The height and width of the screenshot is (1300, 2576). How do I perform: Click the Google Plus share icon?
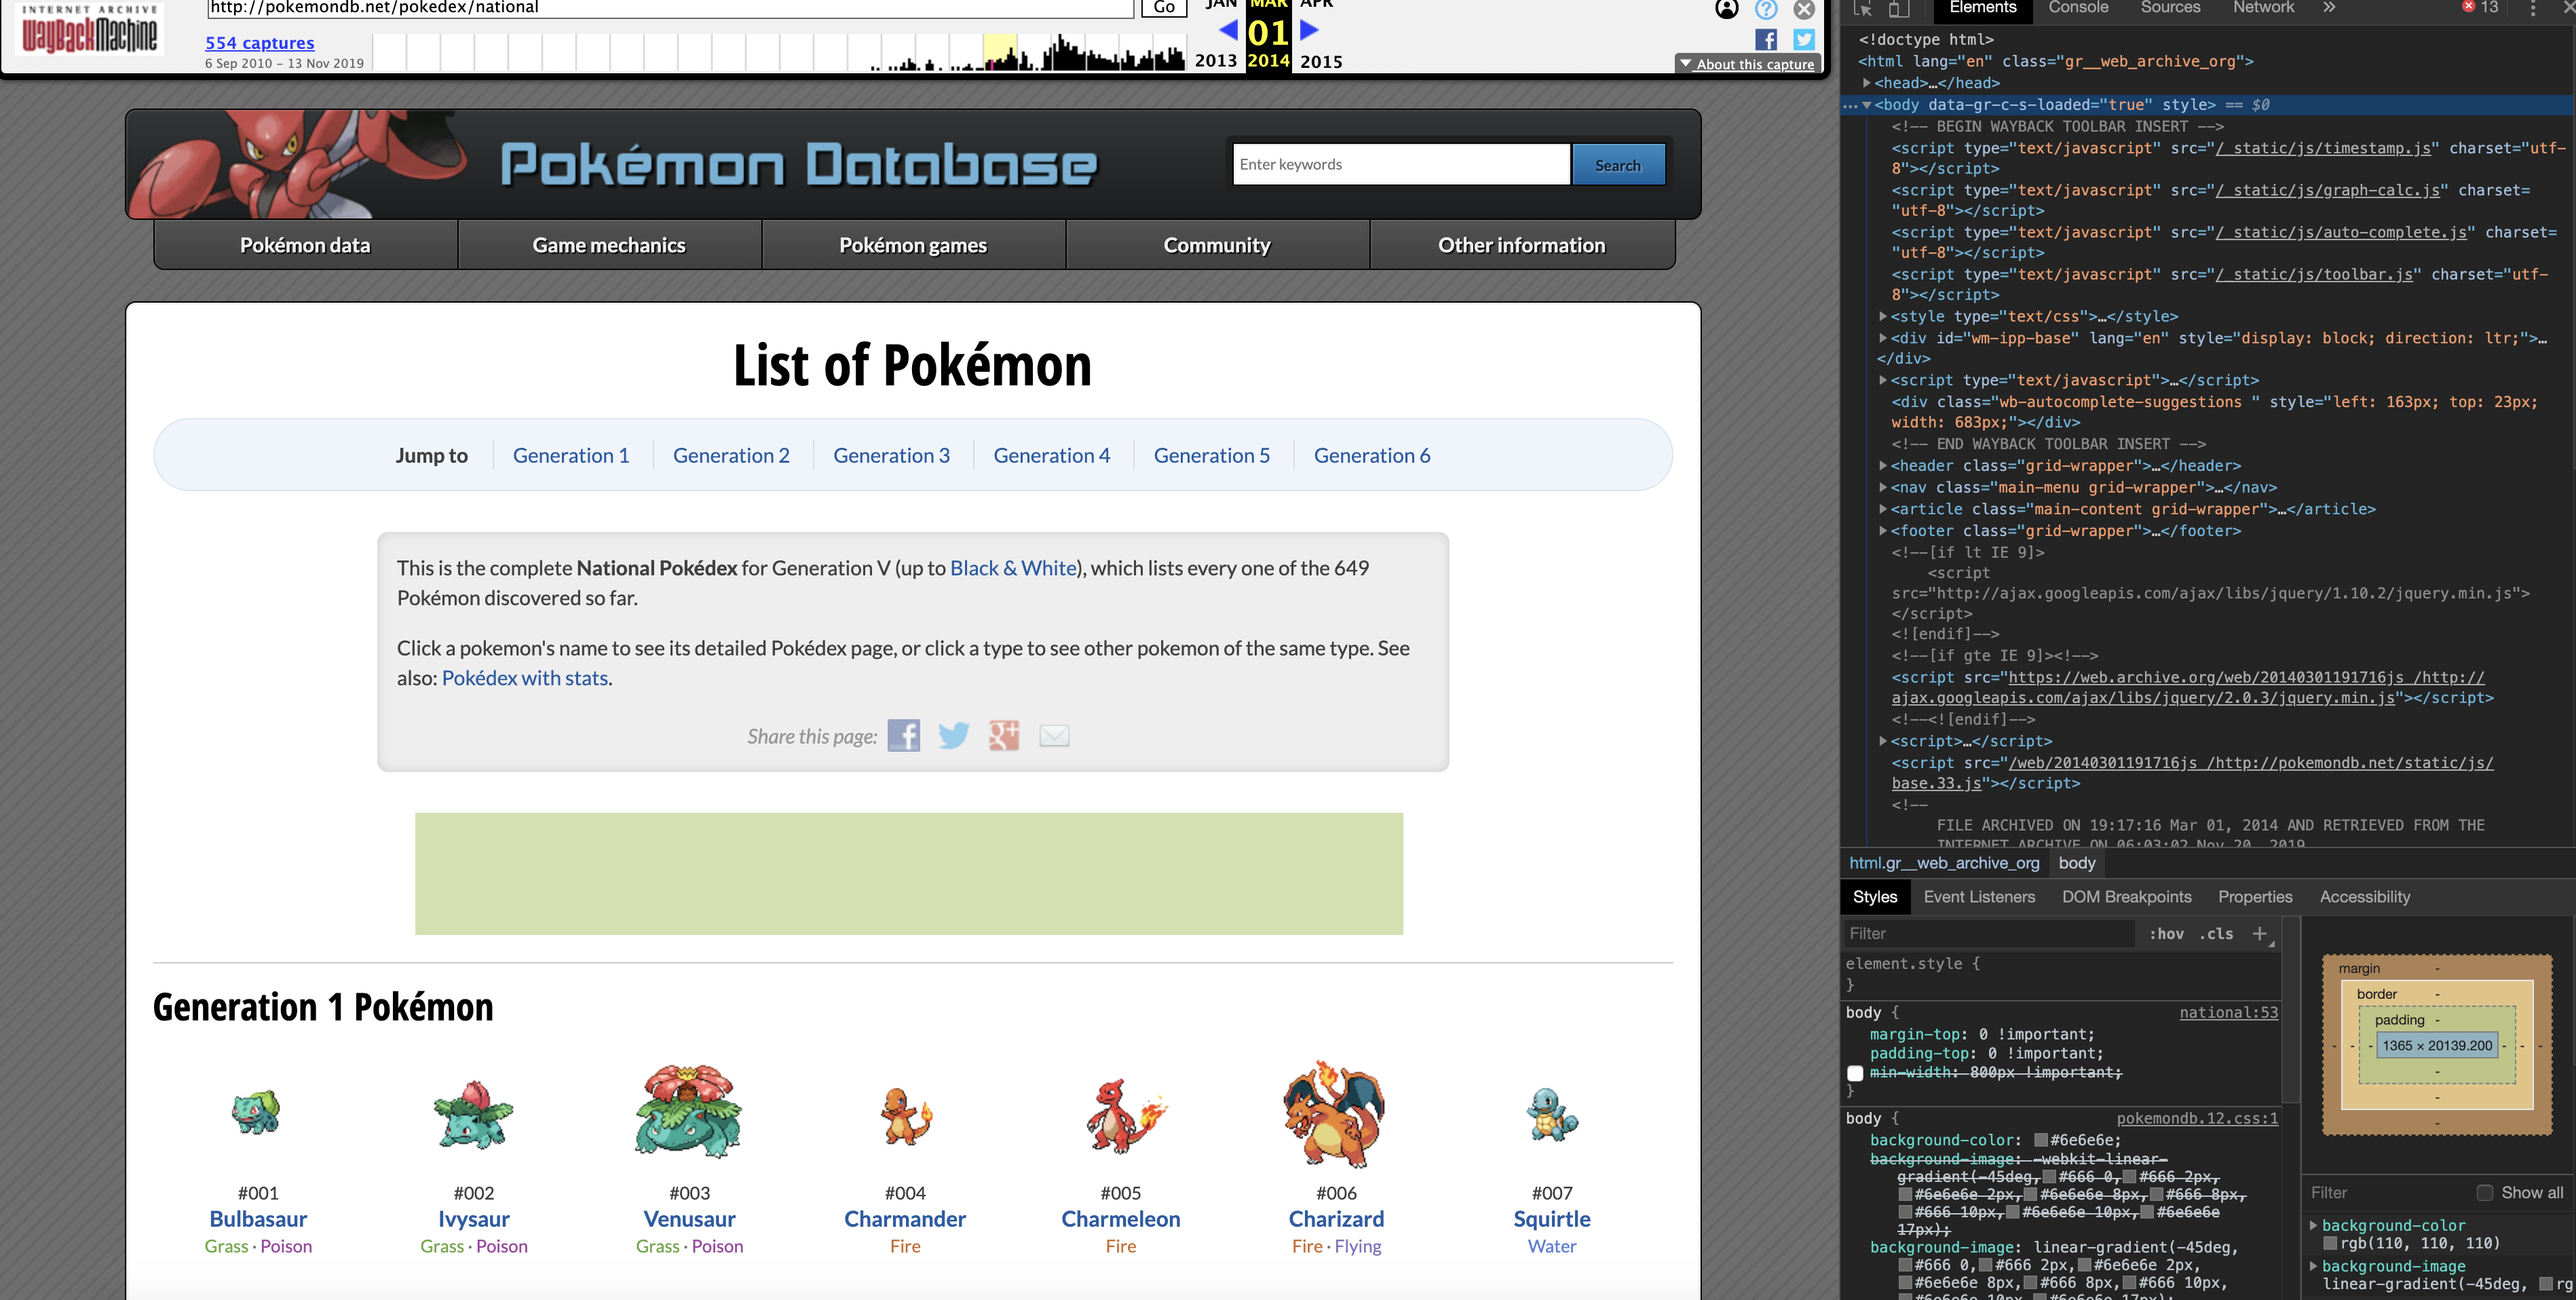click(1003, 736)
